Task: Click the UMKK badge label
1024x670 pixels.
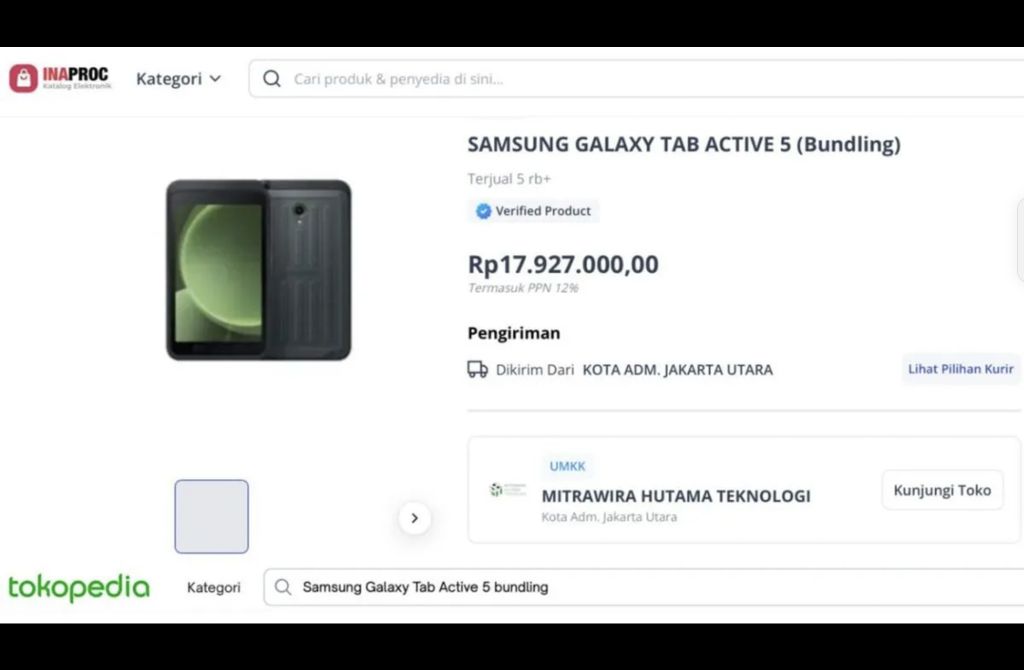Action: tap(567, 466)
